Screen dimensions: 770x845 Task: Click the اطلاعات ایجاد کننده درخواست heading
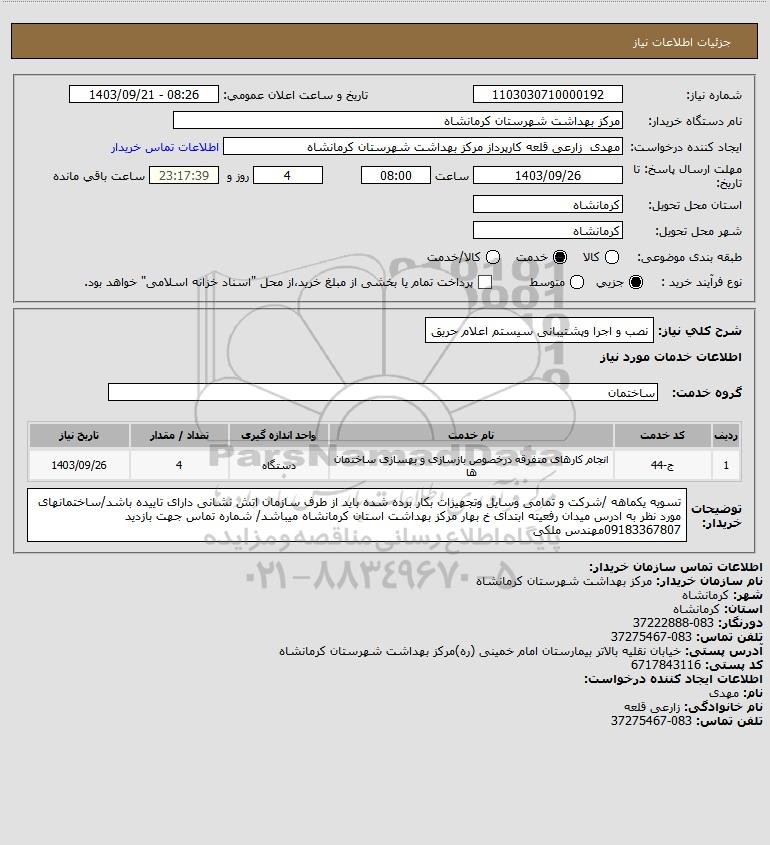(x=674, y=679)
